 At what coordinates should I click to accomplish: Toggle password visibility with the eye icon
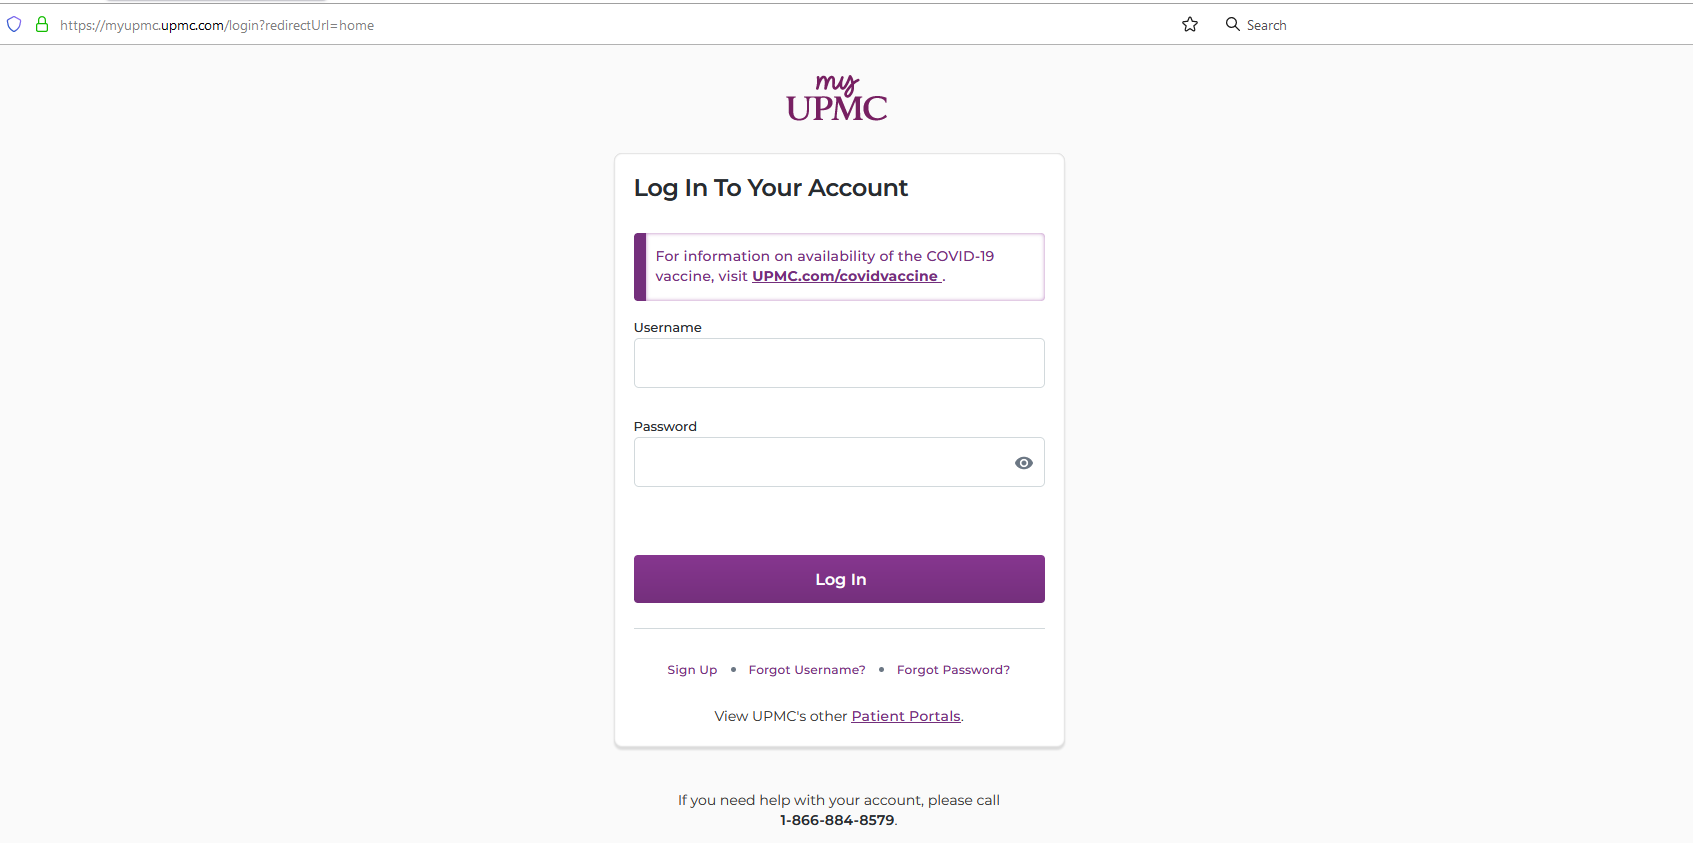[x=1023, y=462]
